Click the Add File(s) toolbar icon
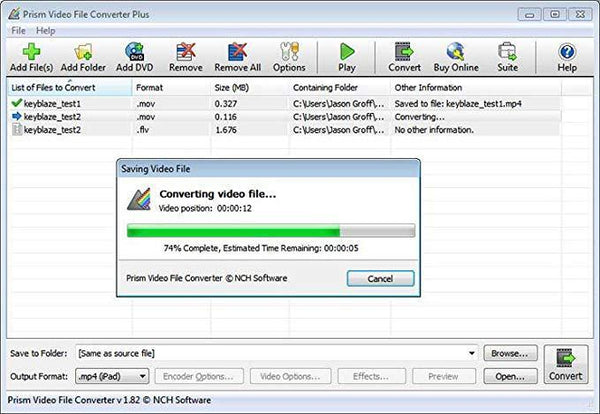Viewport: 600px width, 414px height. tap(31, 57)
